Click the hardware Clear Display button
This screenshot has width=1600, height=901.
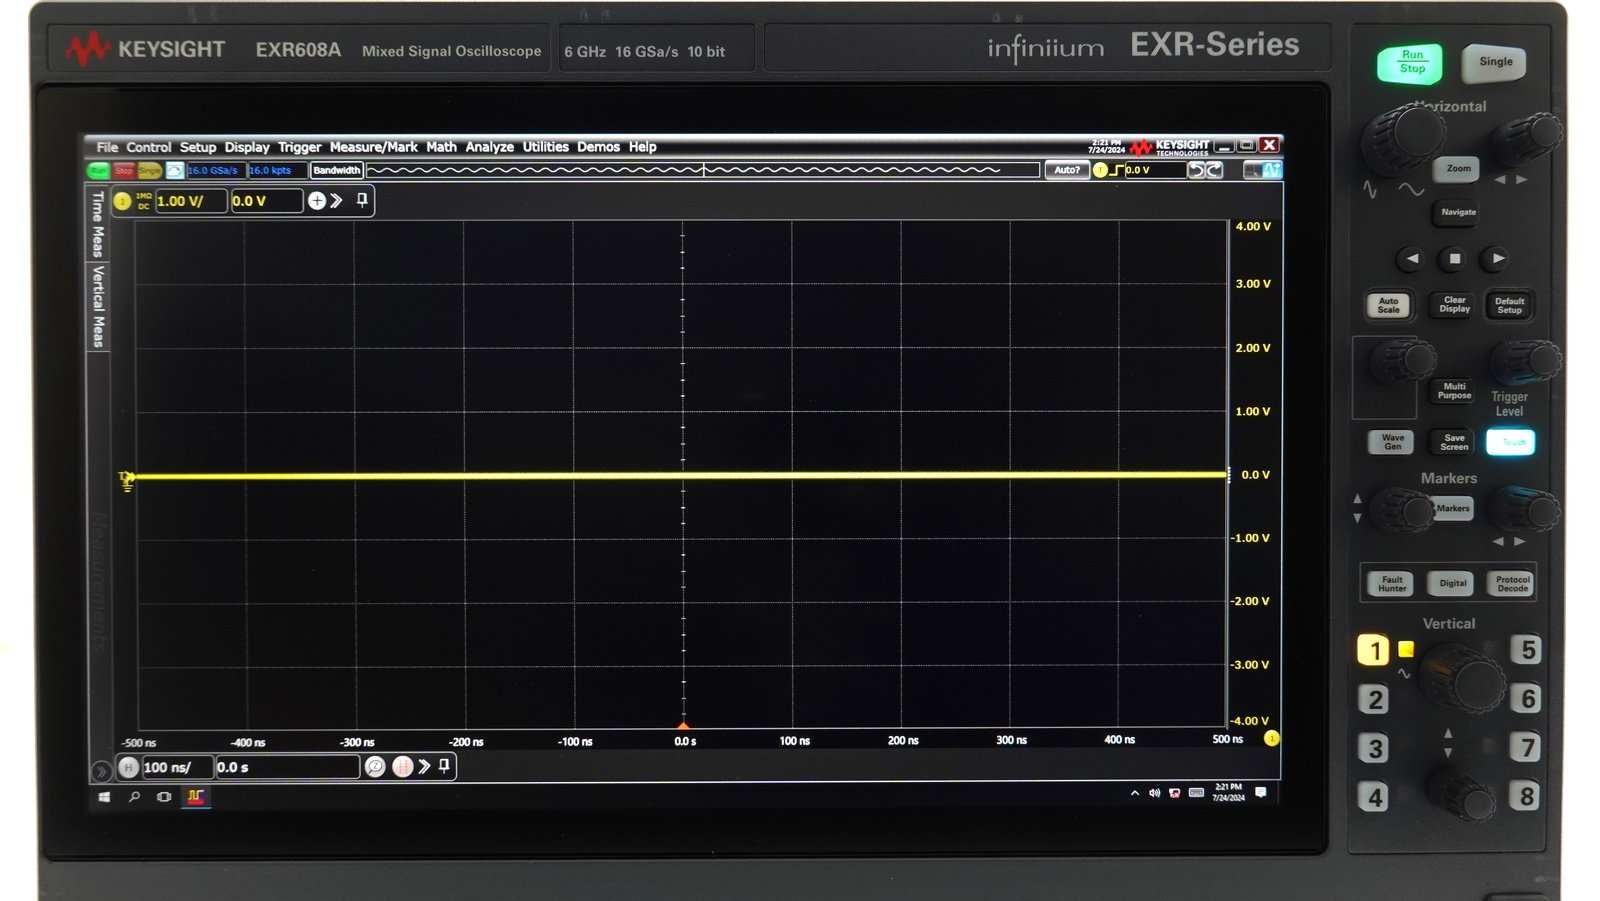pos(1454,305)
